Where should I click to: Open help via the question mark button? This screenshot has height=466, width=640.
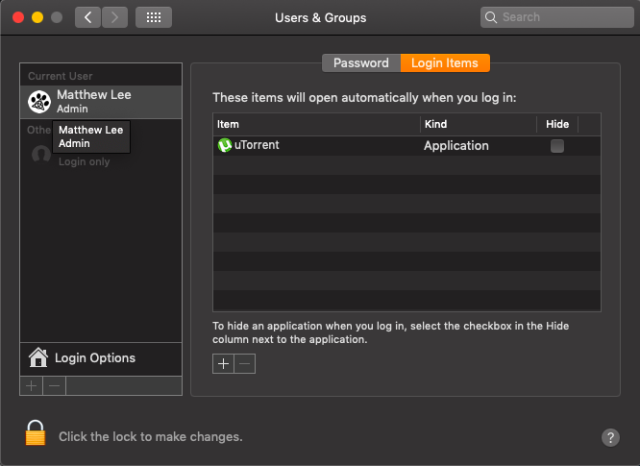[610, 437]
